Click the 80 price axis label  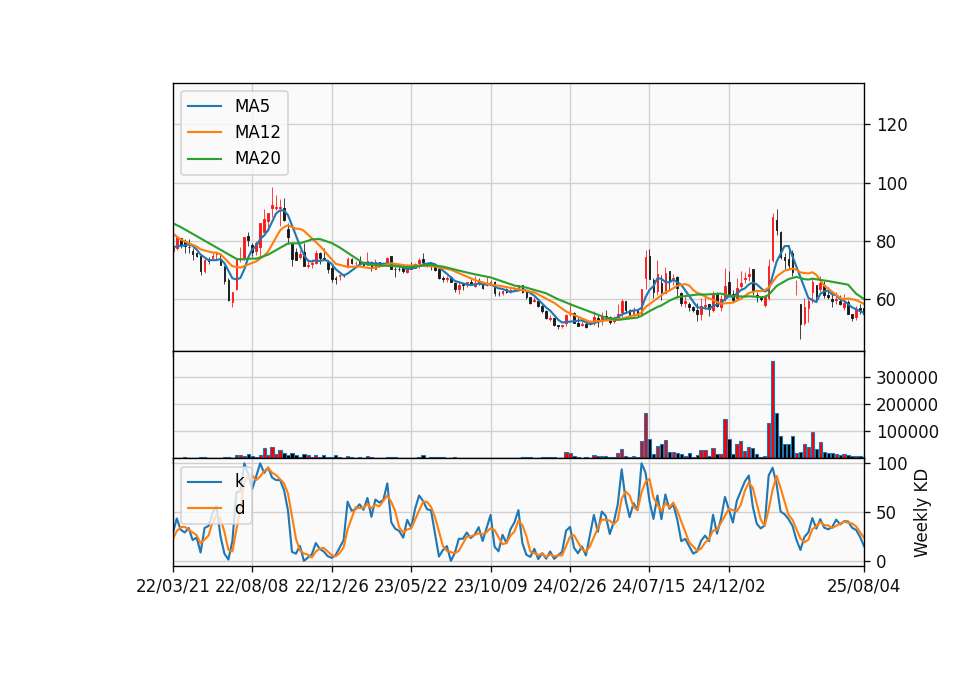pos(887,242)
